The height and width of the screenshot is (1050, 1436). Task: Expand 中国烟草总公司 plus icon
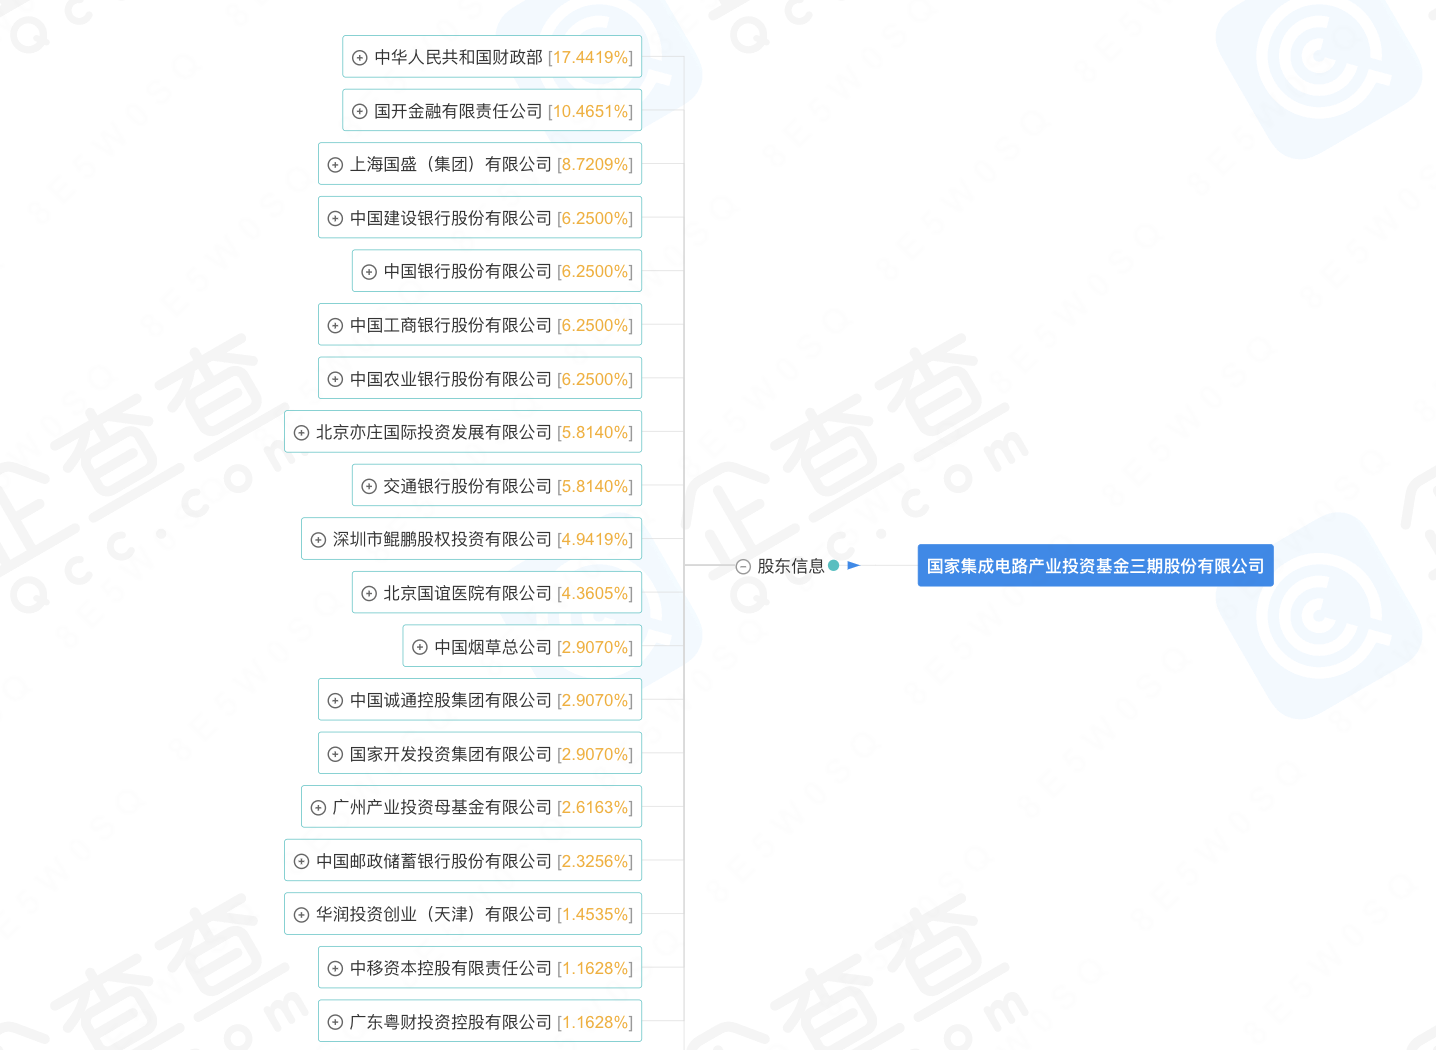(419, 646)
